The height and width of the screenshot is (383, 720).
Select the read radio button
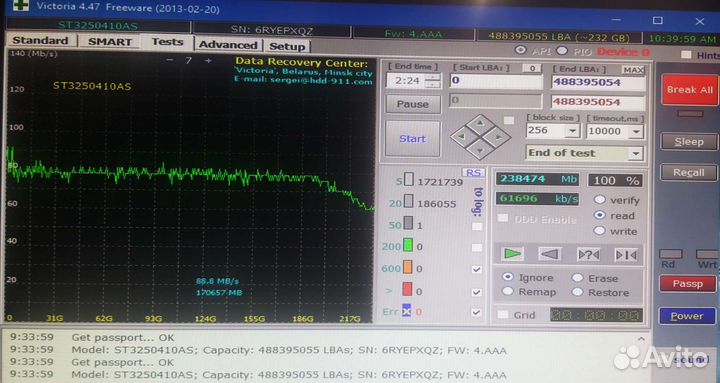tap(599, 215)
